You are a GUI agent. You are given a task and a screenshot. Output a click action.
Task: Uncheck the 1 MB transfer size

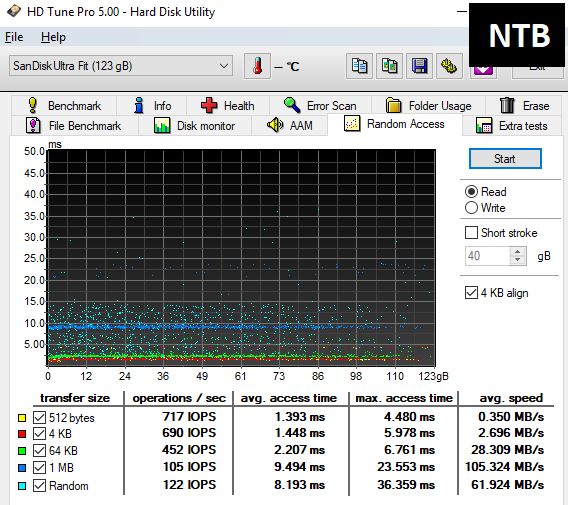39,467
